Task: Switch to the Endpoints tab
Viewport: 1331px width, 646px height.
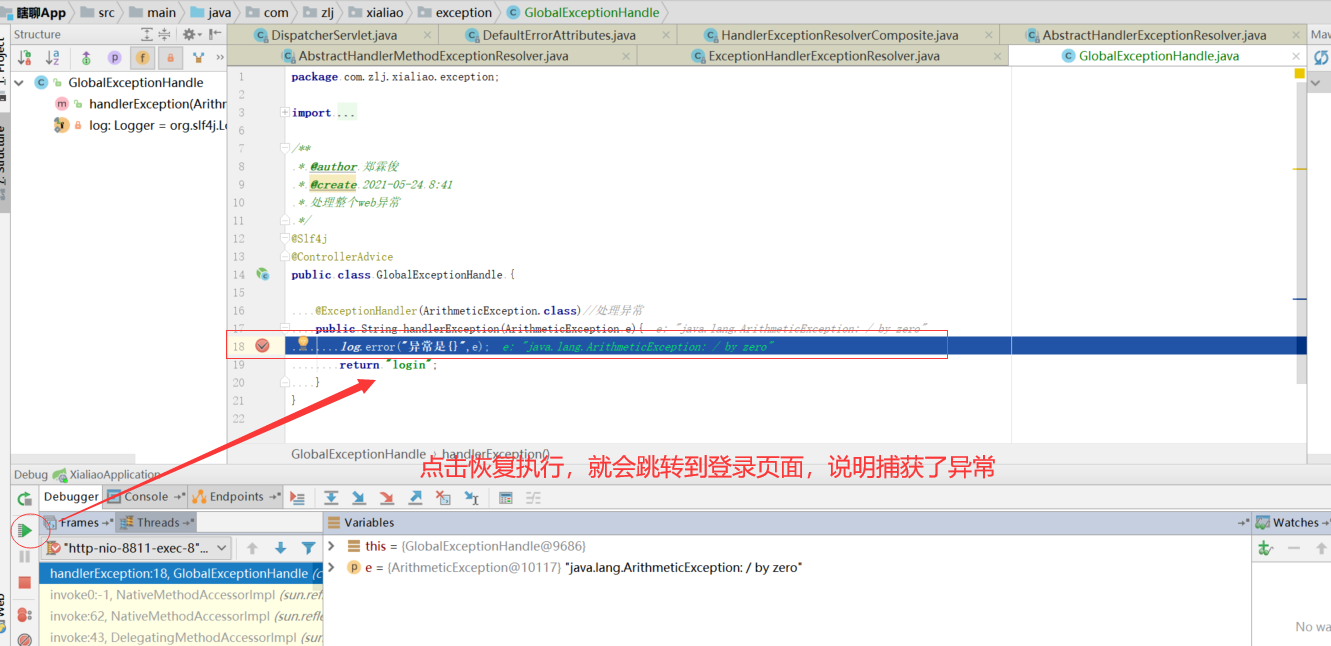Action: click(x=236, y=496)
